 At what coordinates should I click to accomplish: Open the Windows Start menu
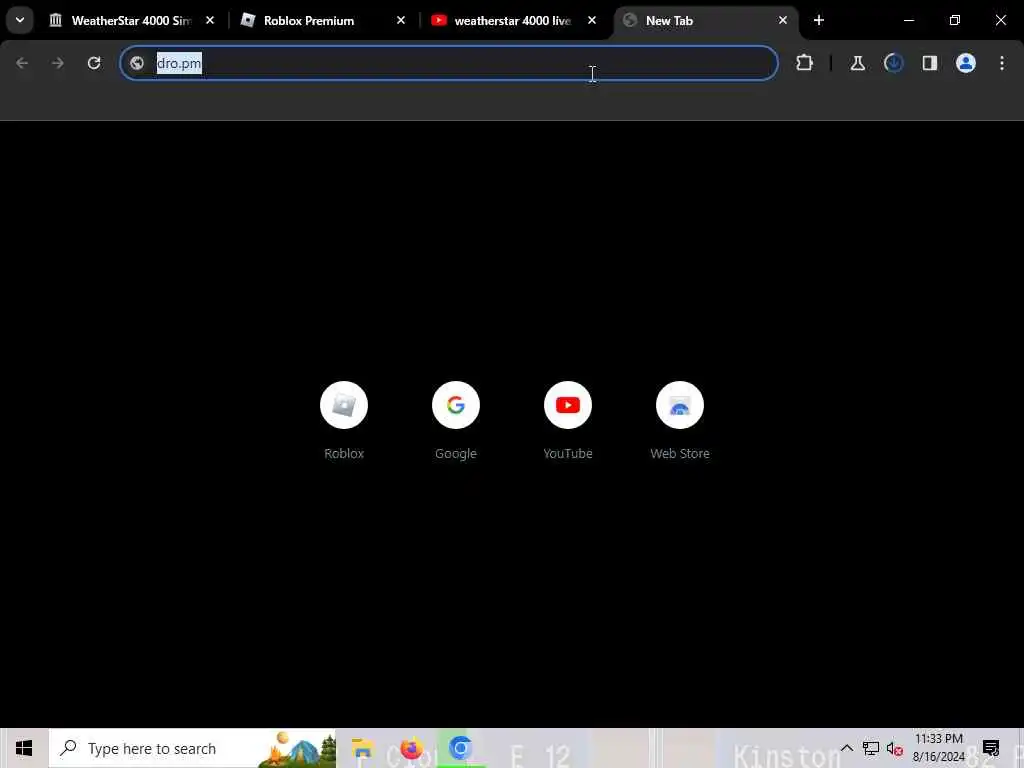(x=24, y=748)
